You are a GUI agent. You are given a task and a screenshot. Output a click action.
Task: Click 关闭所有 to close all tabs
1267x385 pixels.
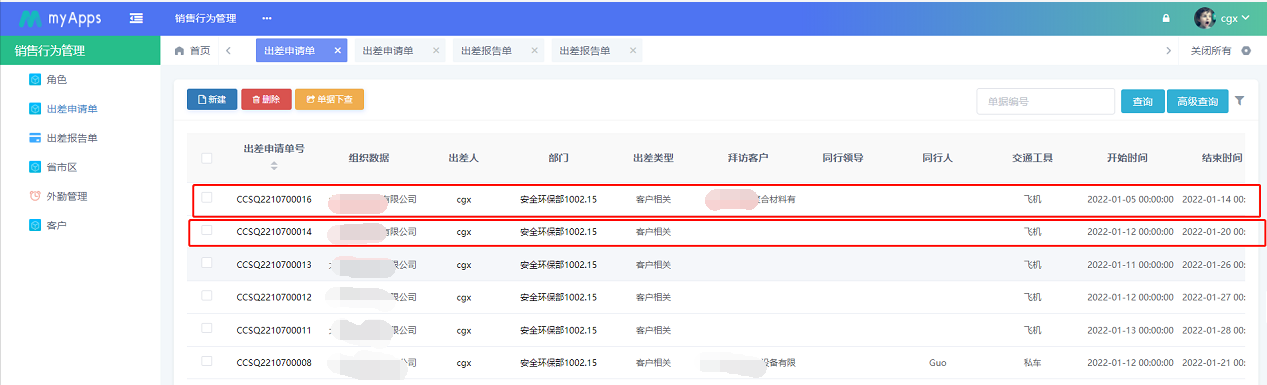1210,50
